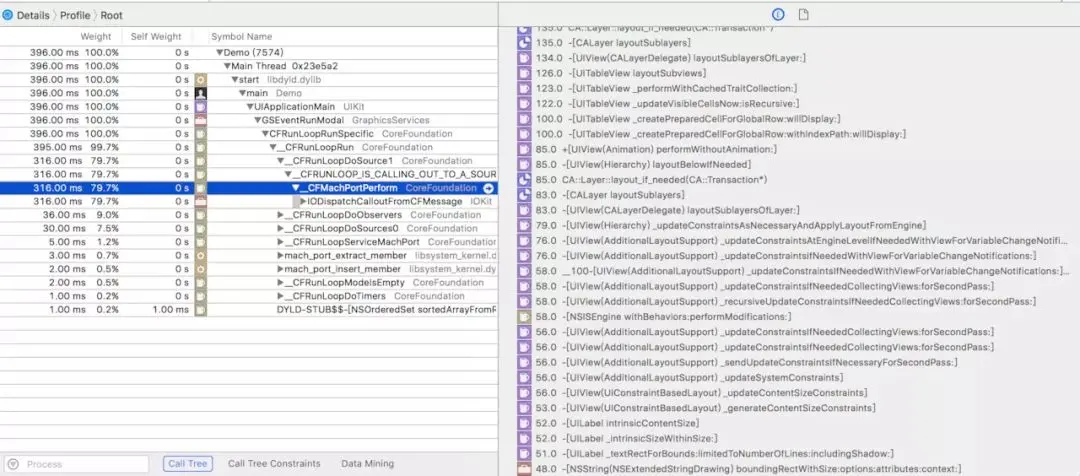The width and height of the screenshot is (1080, 476).
Task: Select Profile in the breadcrumb path
Action: coord(74,14)
